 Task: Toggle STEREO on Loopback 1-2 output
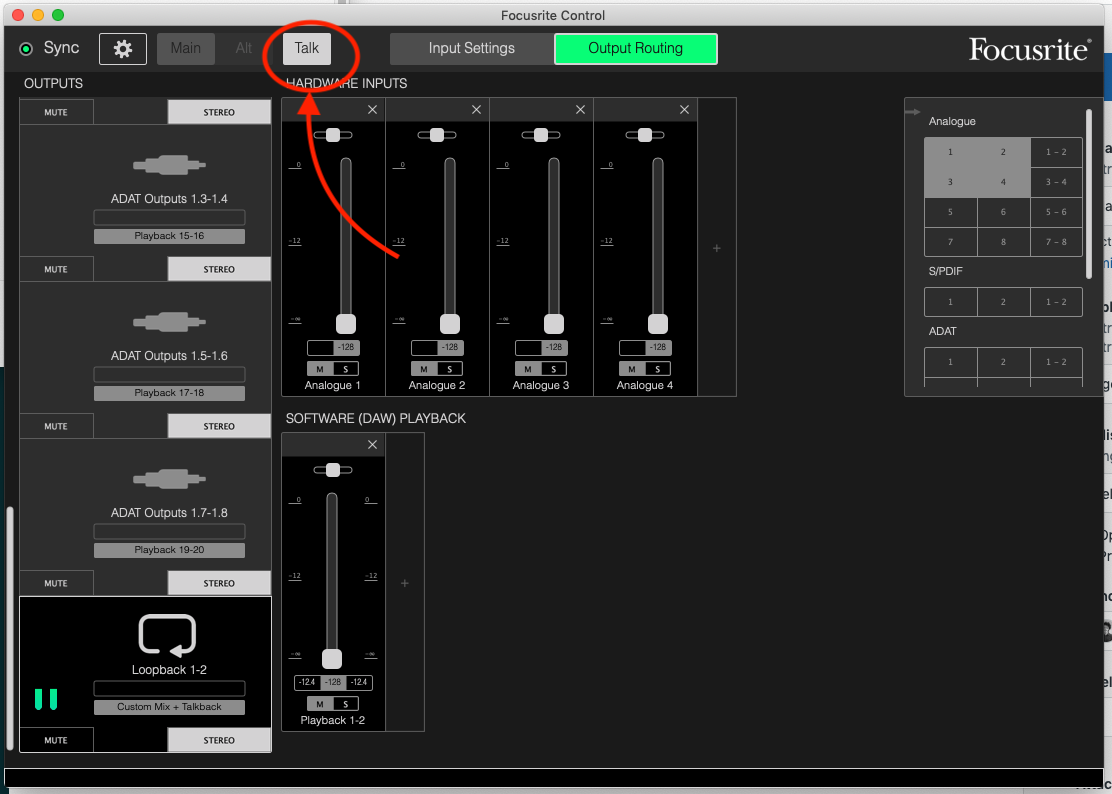click(219, 740)
